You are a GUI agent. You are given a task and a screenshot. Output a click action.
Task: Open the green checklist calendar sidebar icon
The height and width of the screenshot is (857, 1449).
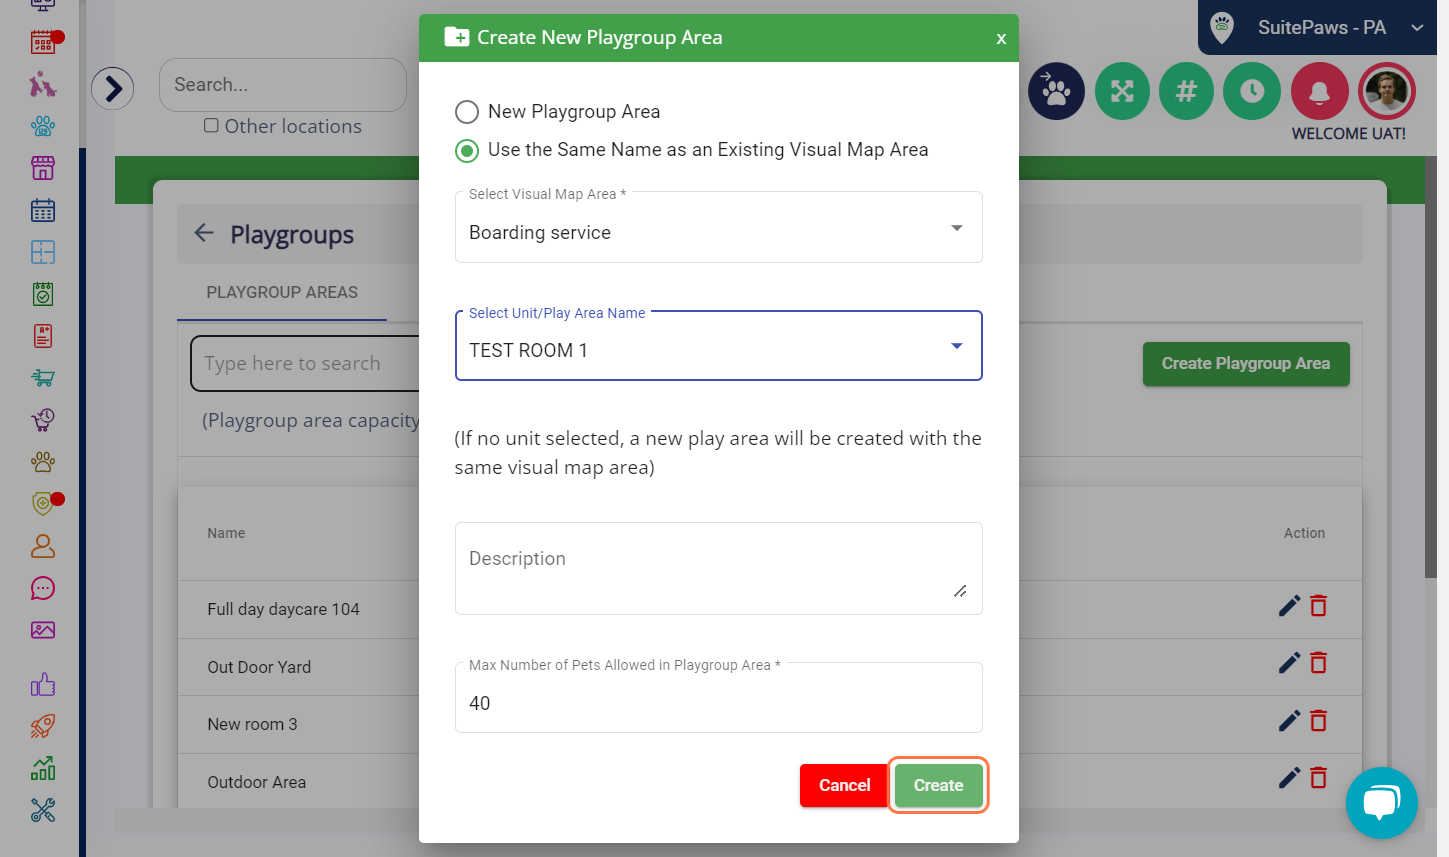[43, 294]
